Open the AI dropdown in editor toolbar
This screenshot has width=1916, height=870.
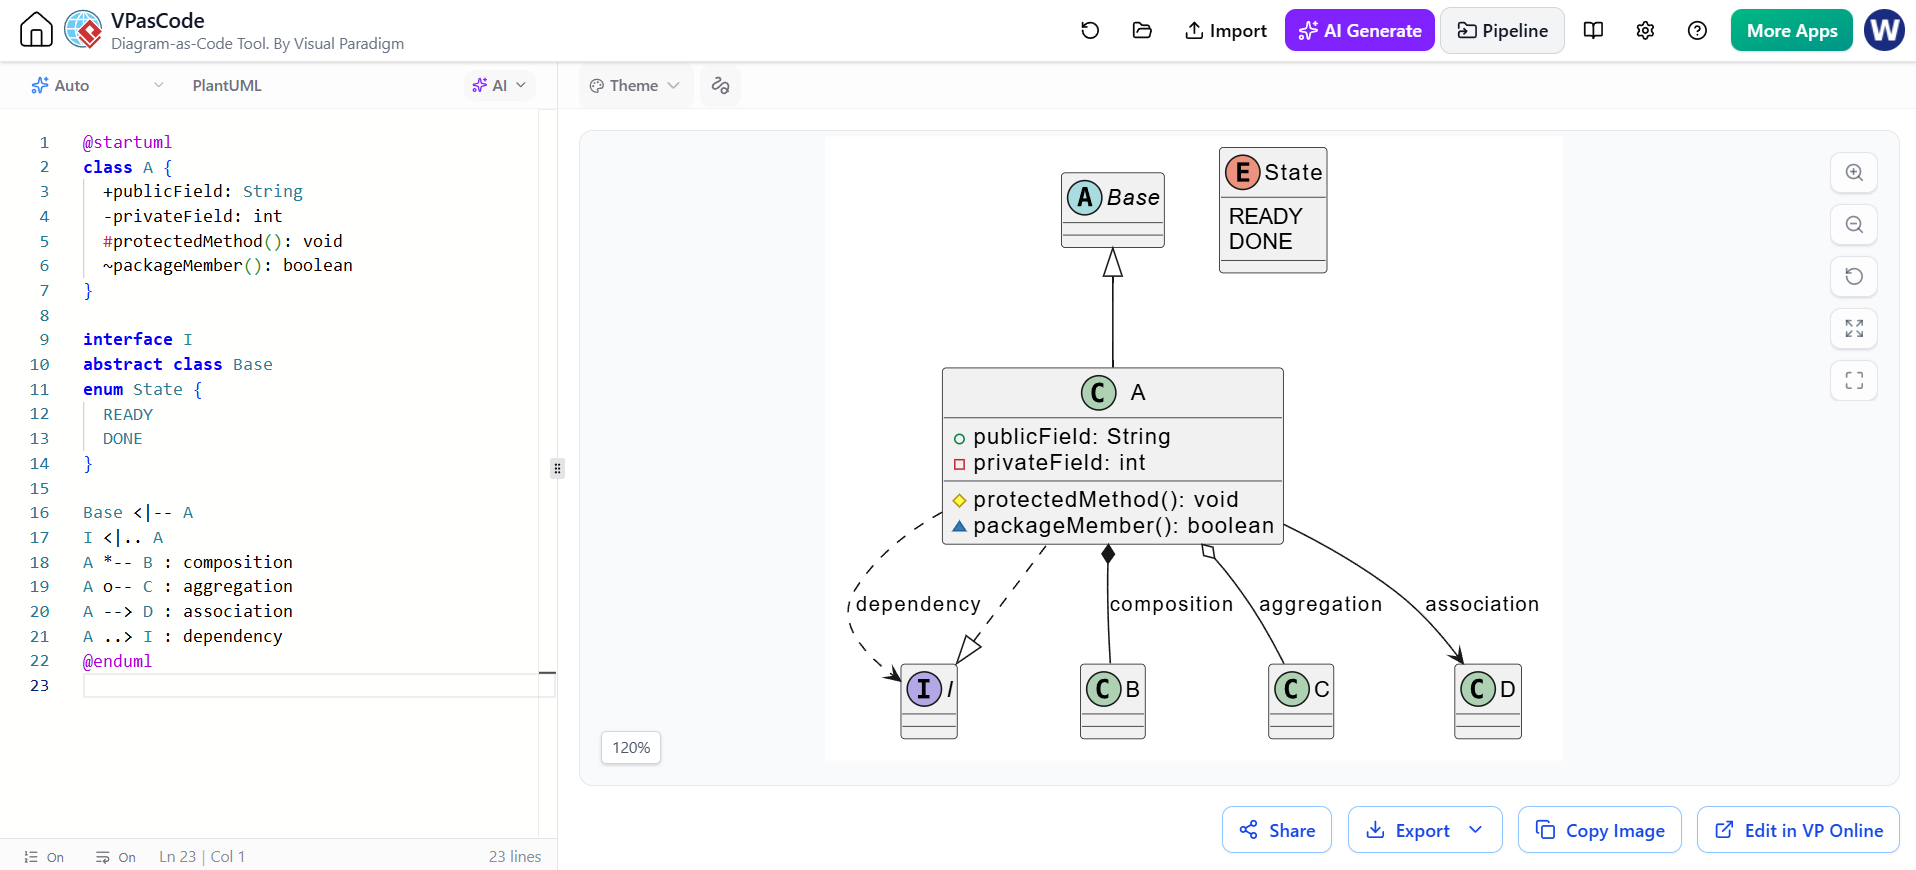(499, 85)
